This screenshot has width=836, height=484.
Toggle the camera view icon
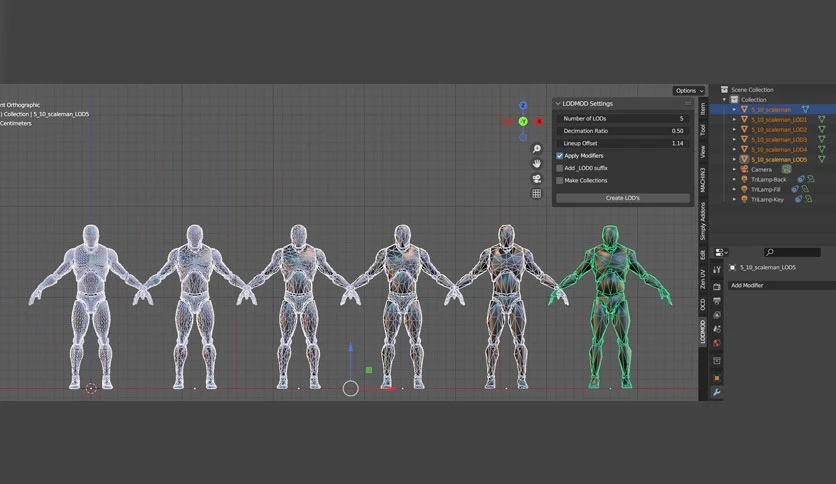(x=537, y=179)
